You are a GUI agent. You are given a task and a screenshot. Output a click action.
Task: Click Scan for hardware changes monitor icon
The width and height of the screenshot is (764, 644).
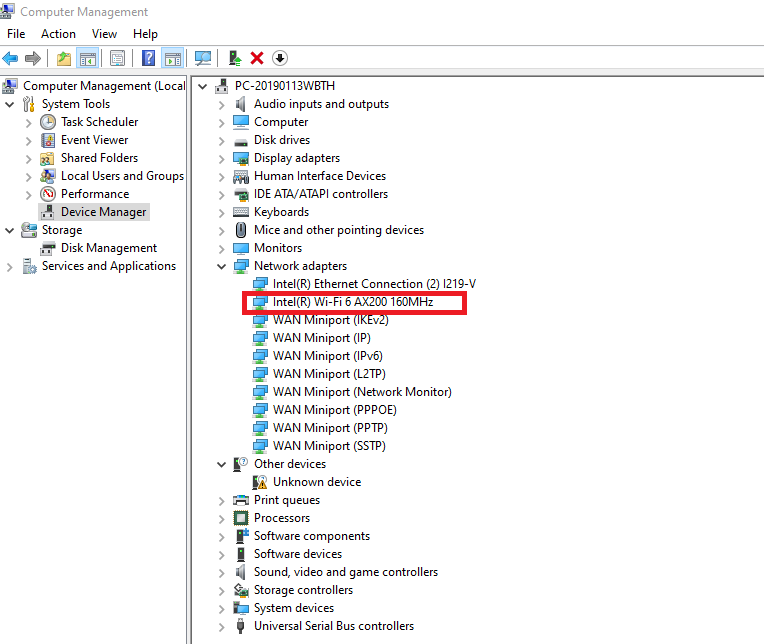click(203, 58)
